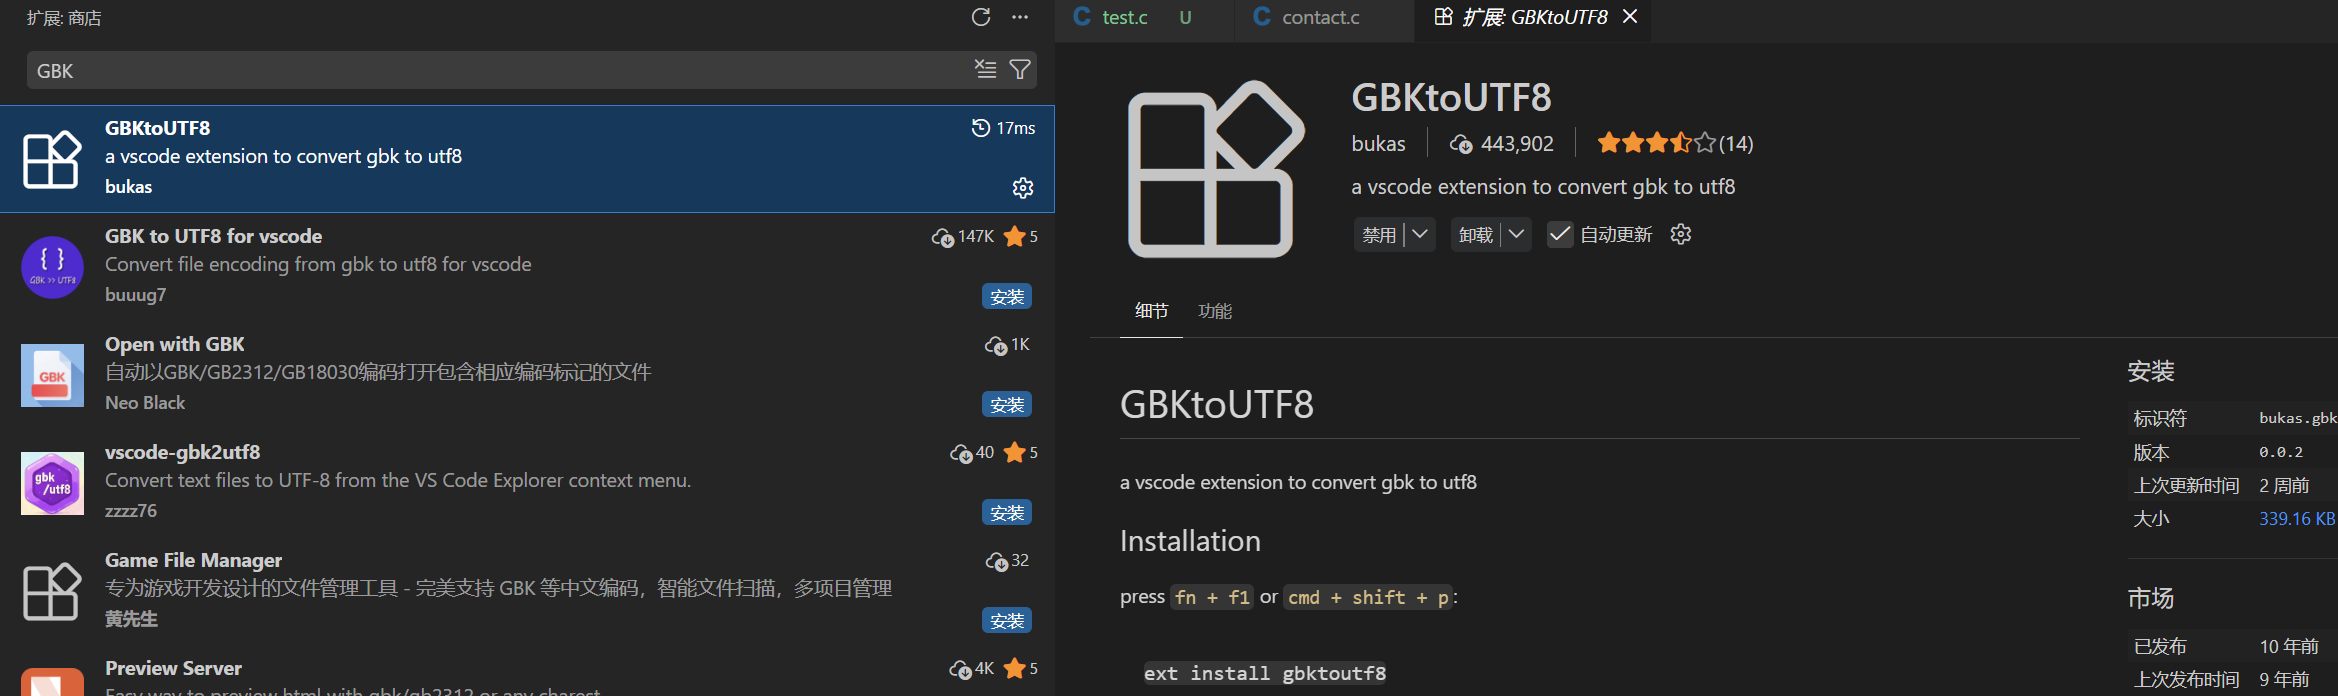Select the Open with GBK title
Image resolution: width=2338 pixels, height=696 pixels.
pyautogui.click(x=175, y=344)
